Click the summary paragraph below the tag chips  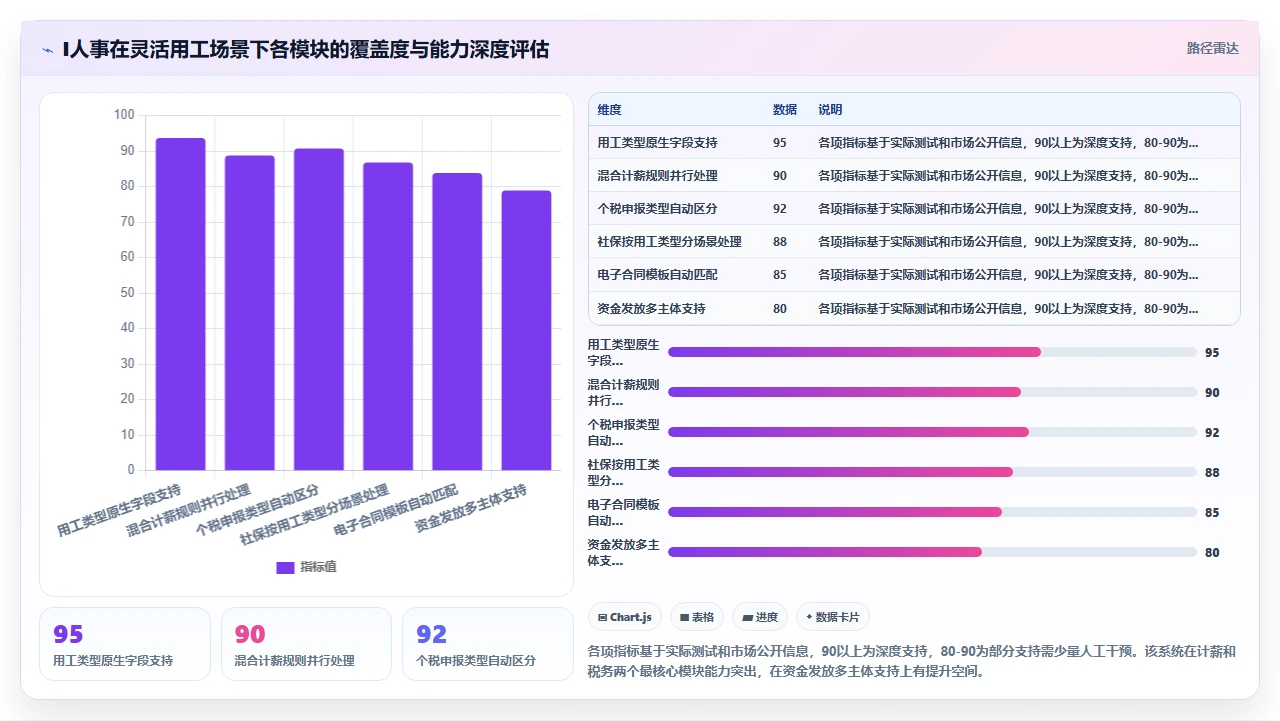point(912,661)
